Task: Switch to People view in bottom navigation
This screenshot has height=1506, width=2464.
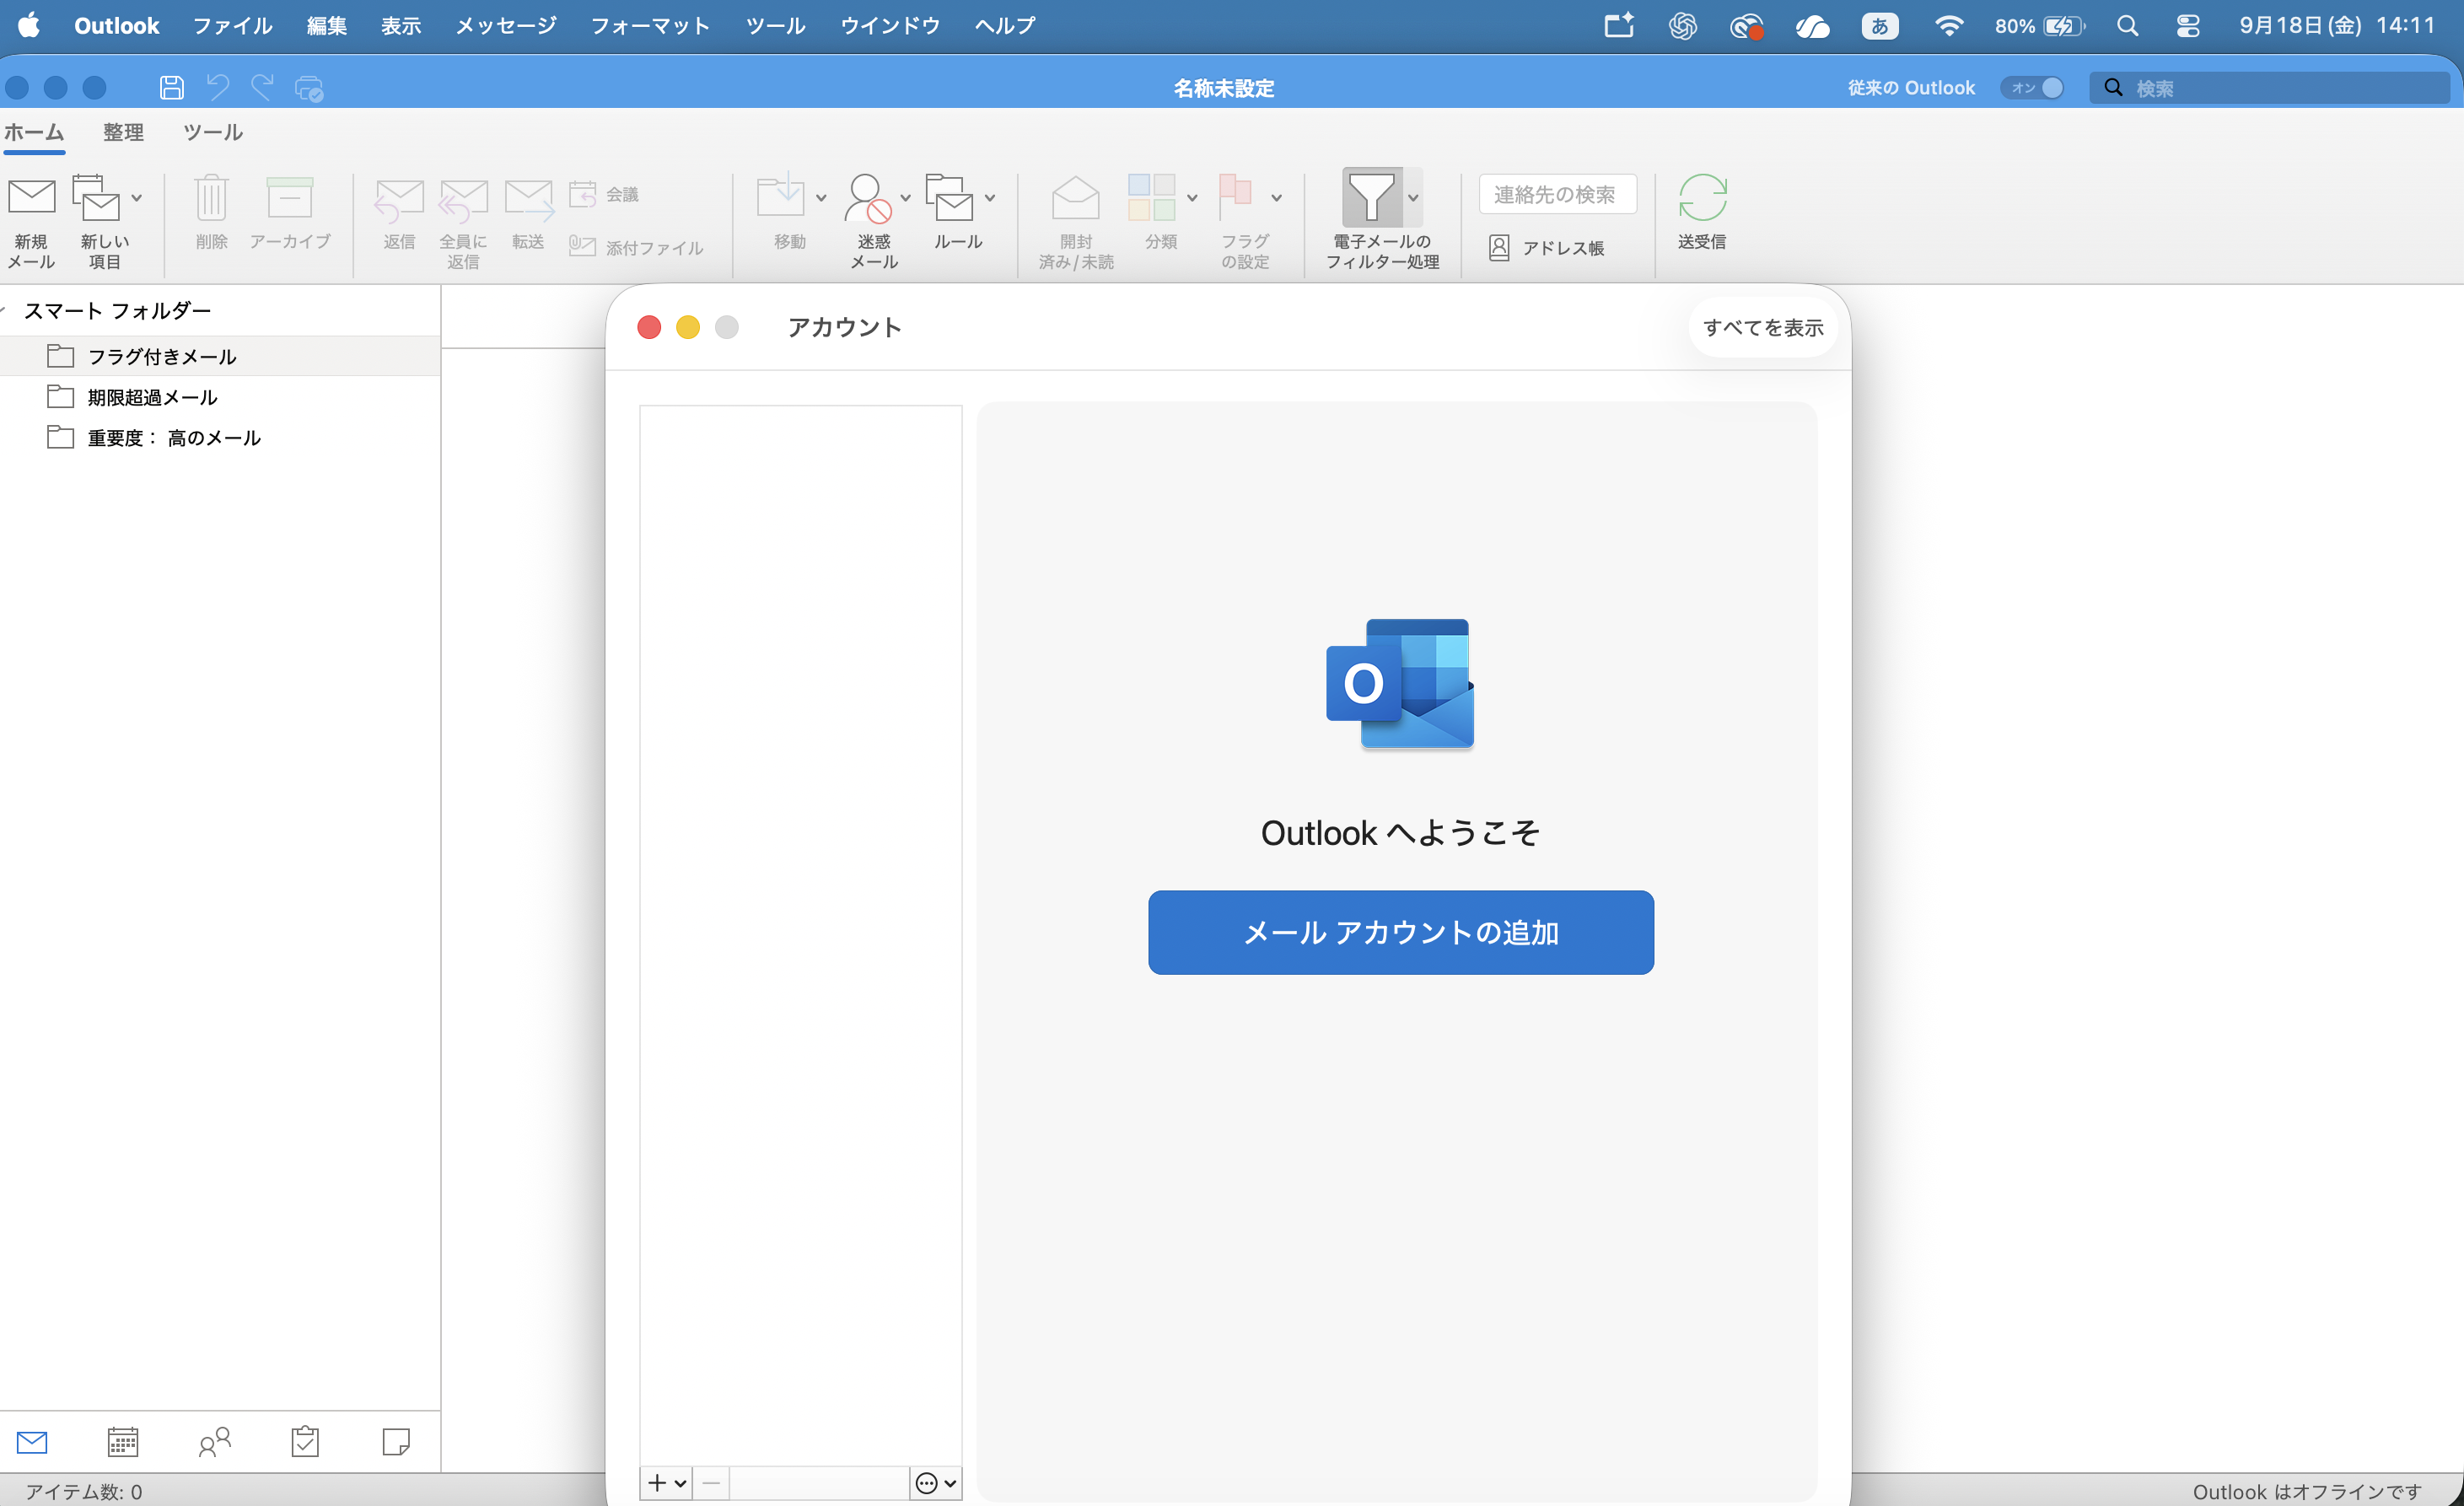Action: click(215, 1442)
